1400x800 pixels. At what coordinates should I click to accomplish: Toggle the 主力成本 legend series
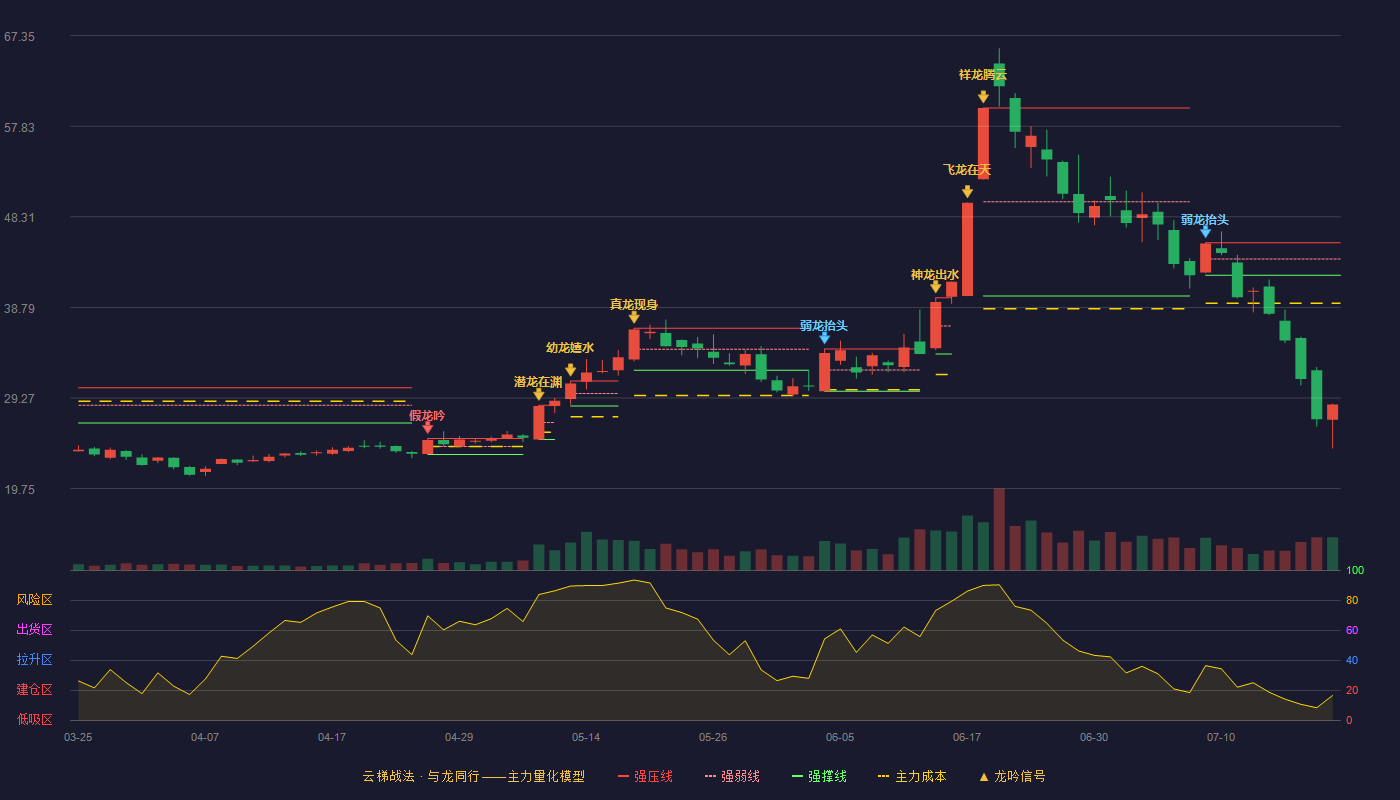912,776
